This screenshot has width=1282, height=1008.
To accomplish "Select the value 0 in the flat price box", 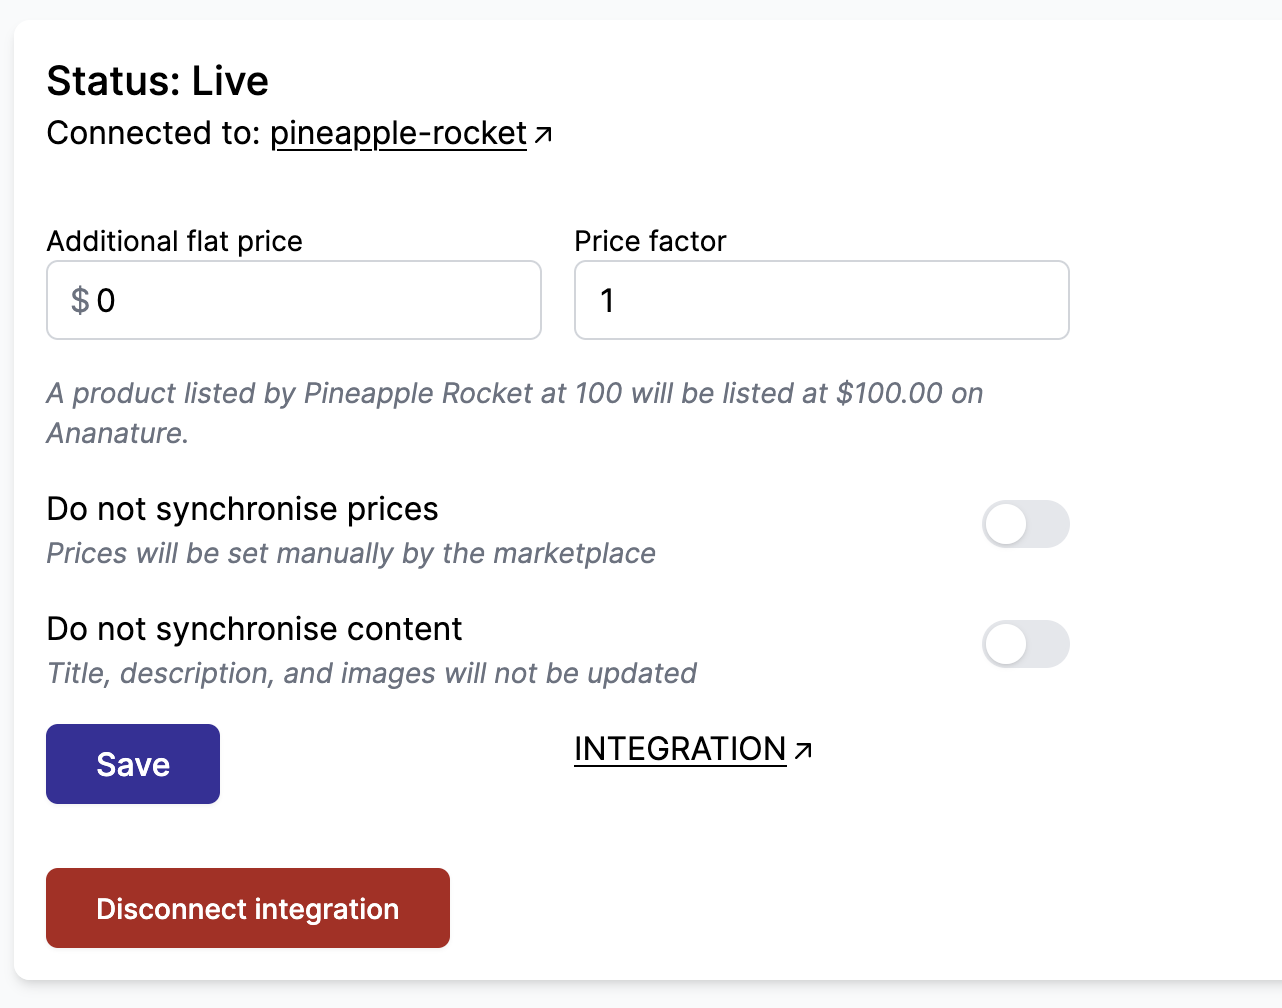I will click(x=104, y=300).
